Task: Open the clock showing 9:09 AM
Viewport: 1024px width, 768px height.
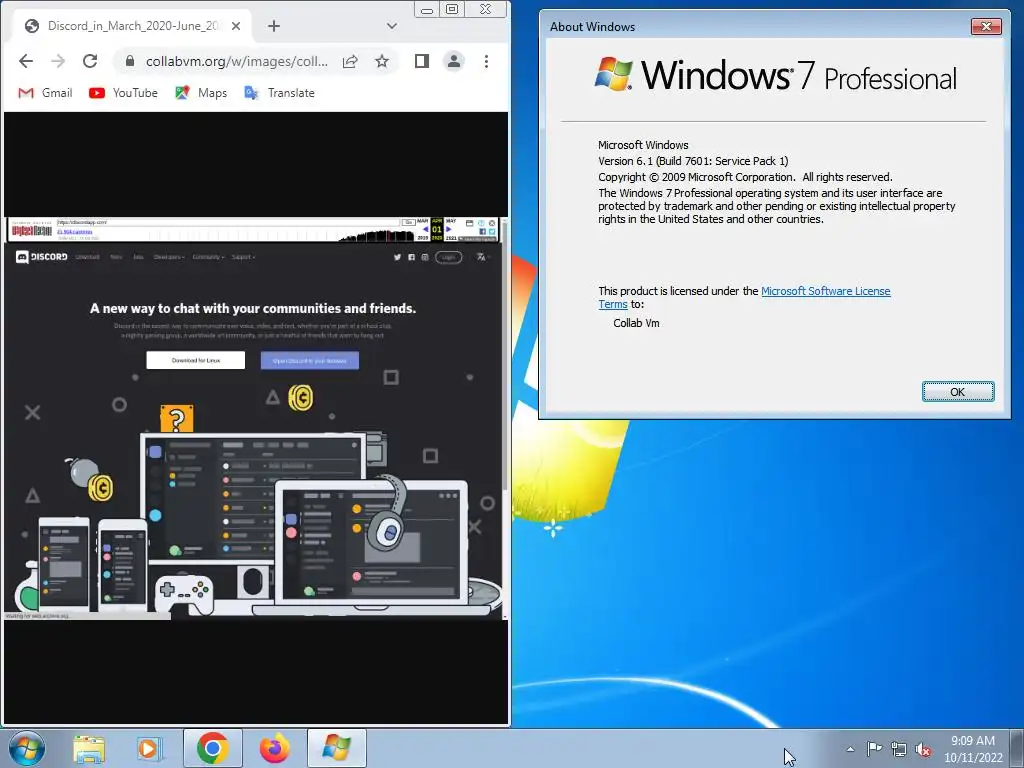Action: click(x=973, y=749)
